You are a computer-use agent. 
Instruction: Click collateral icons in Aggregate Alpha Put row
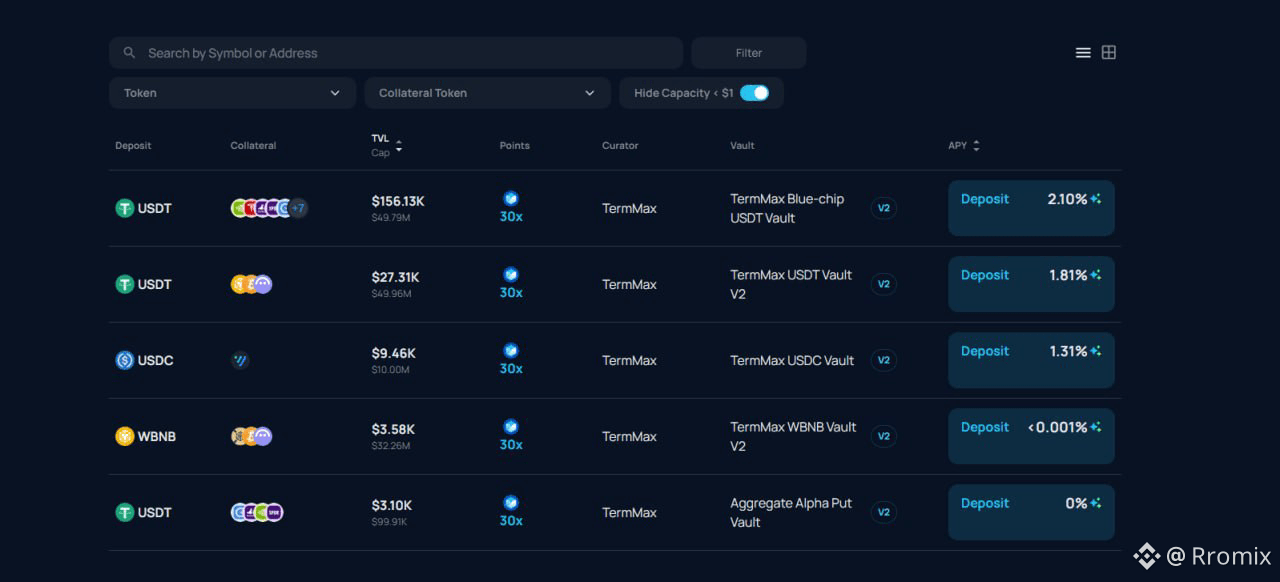click(x=257, y=512)
